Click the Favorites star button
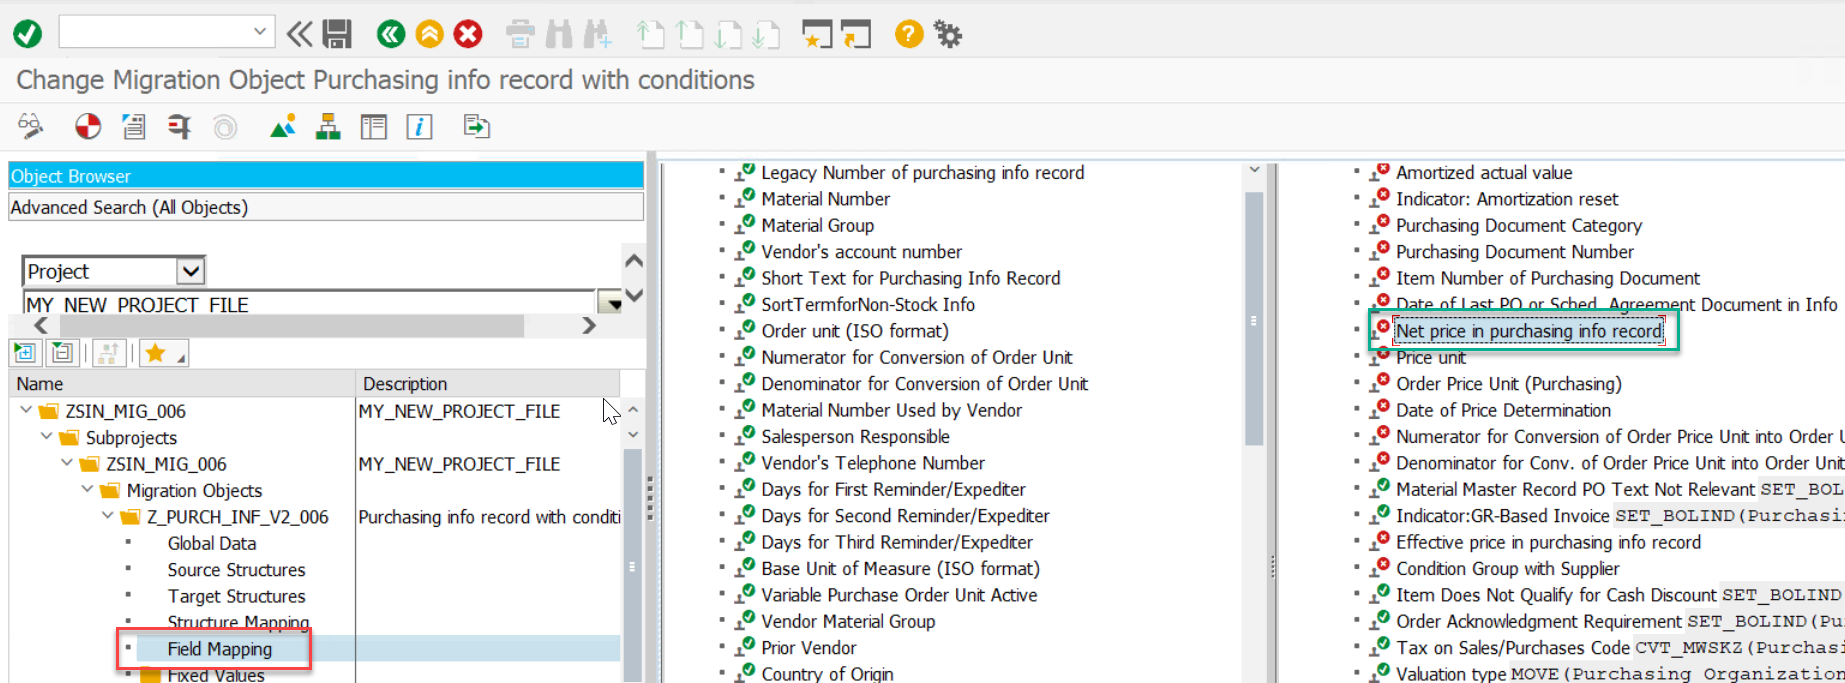Screen dimensions: 1845x683 (162, 352)
